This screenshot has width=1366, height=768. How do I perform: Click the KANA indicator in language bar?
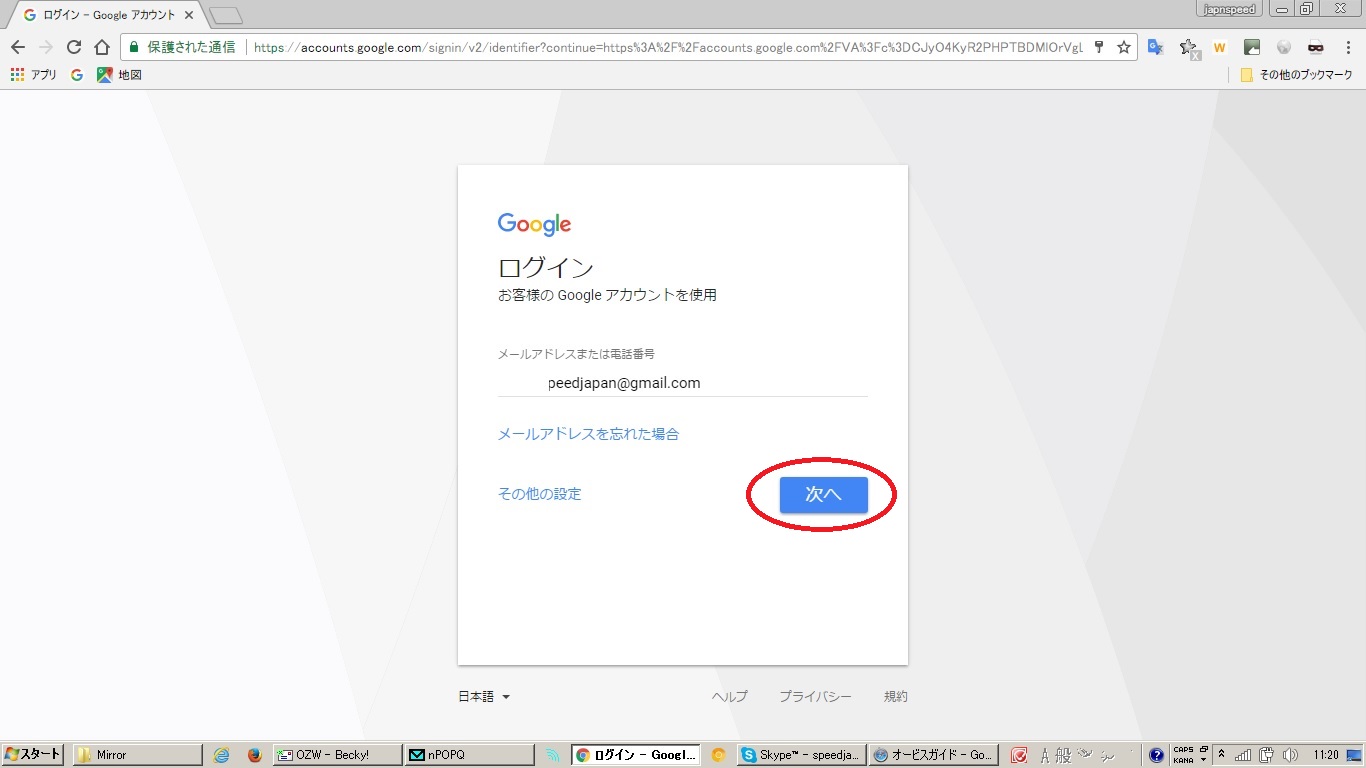pyautogui.click(x=1183, y=760)
